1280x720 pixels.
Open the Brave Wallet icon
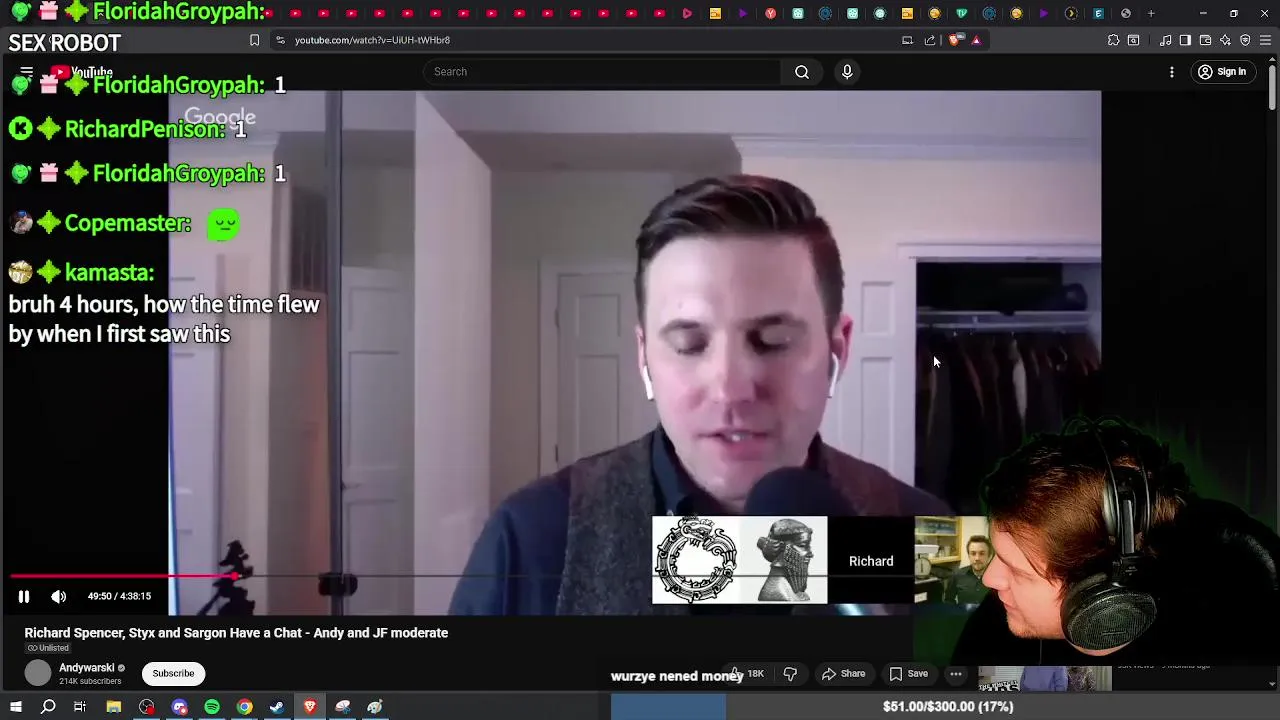pyautogui.click(x=1205, y=40)
